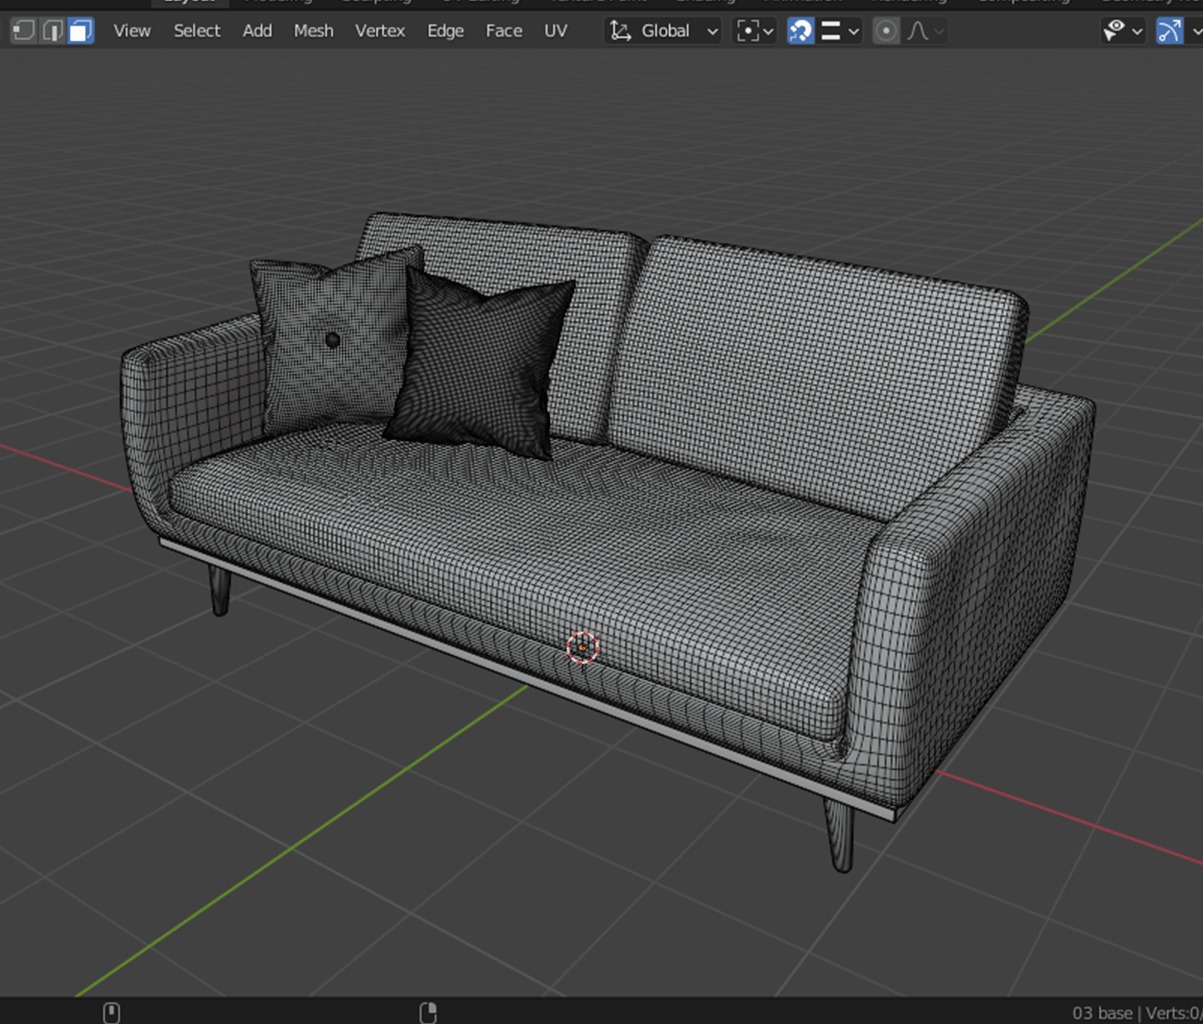Switch to Vertex select mode

coord(22,31)
